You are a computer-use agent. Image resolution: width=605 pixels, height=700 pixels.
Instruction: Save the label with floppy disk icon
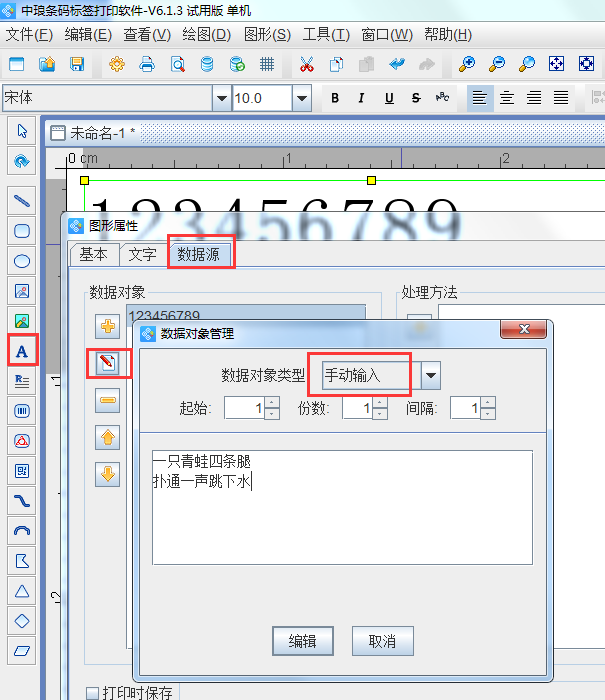(77, 64)
